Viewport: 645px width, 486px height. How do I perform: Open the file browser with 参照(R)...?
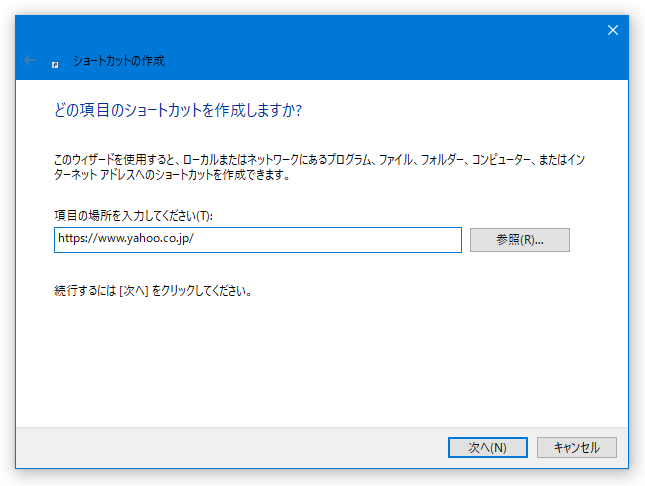coord(520,240)
